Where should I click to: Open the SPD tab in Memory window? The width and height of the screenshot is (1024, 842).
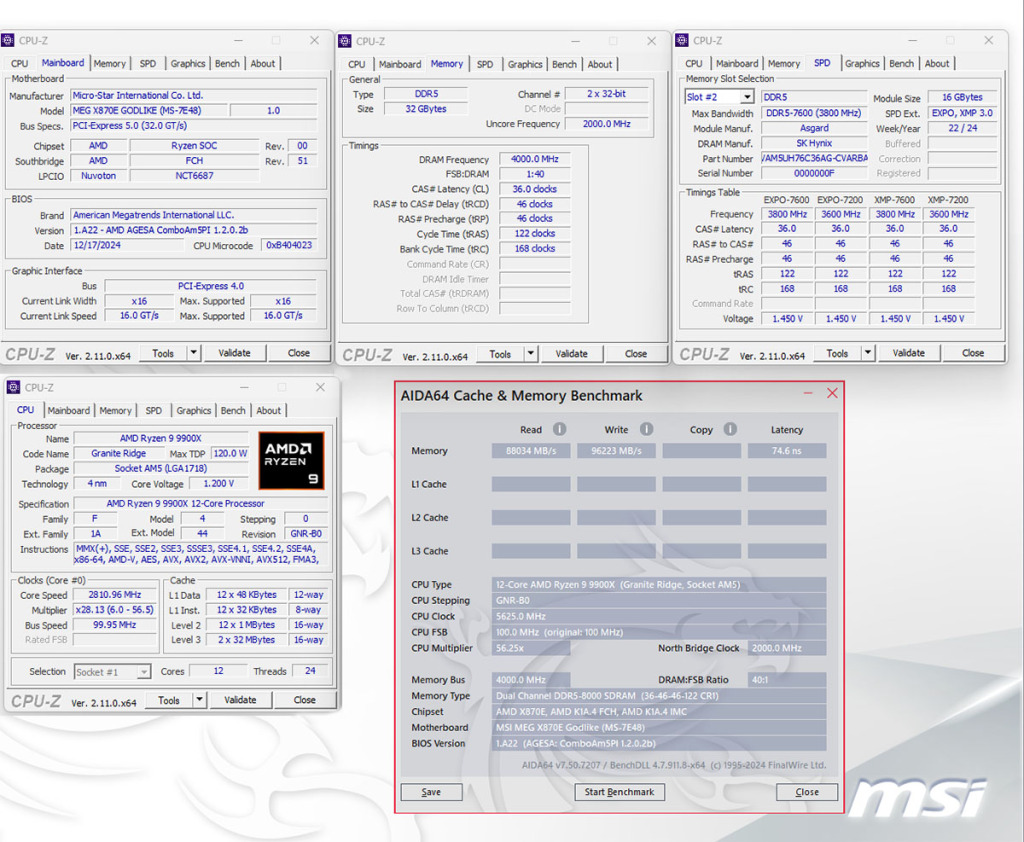(485, 64)
